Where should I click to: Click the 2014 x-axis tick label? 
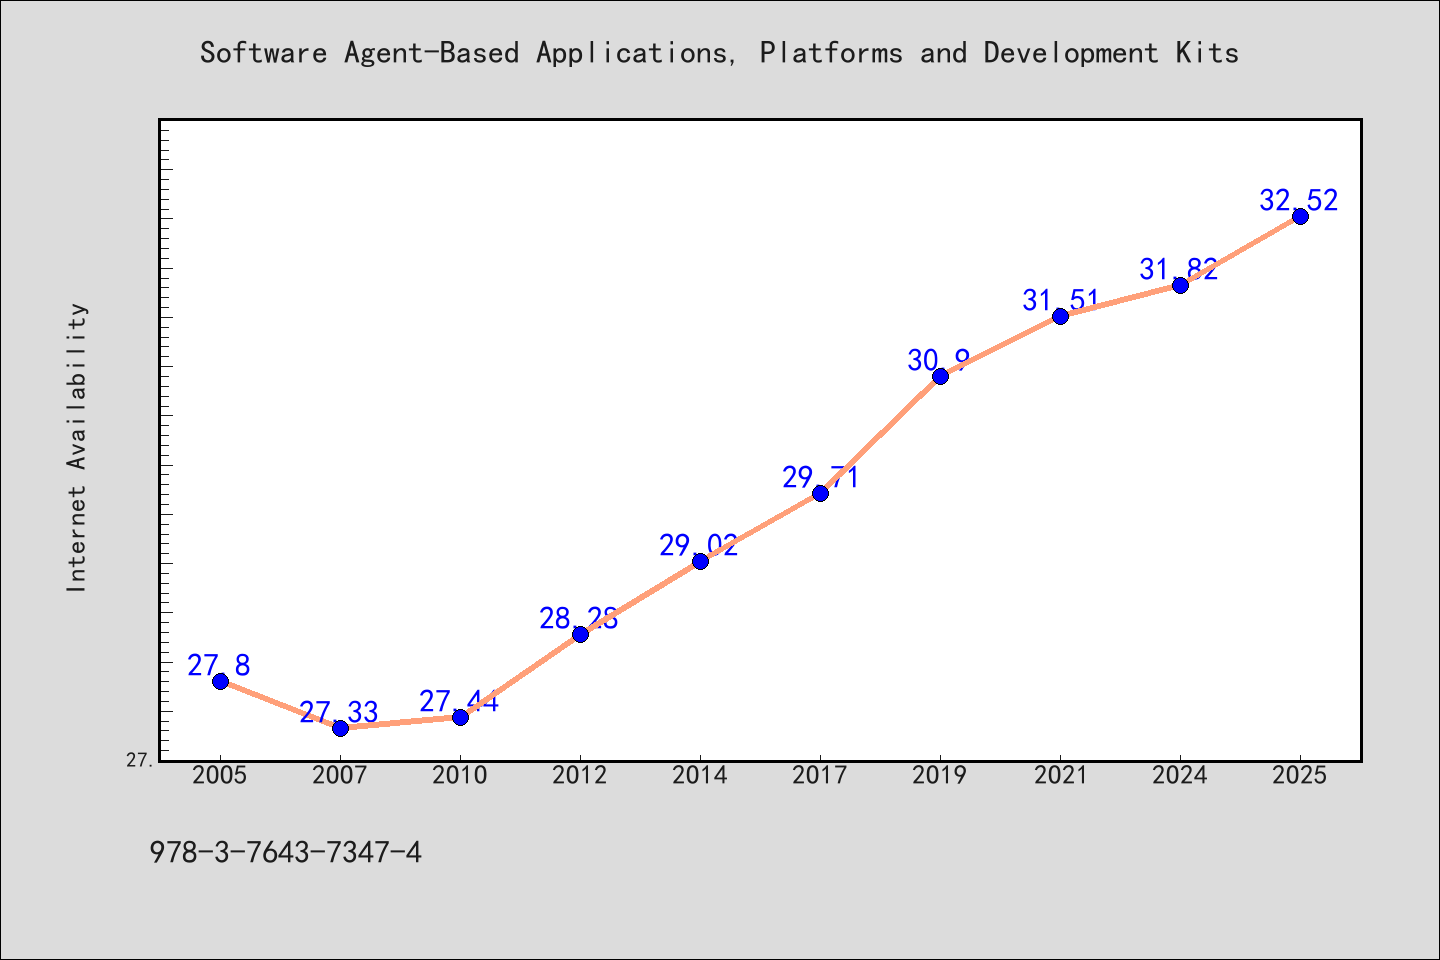pos(700,776)
